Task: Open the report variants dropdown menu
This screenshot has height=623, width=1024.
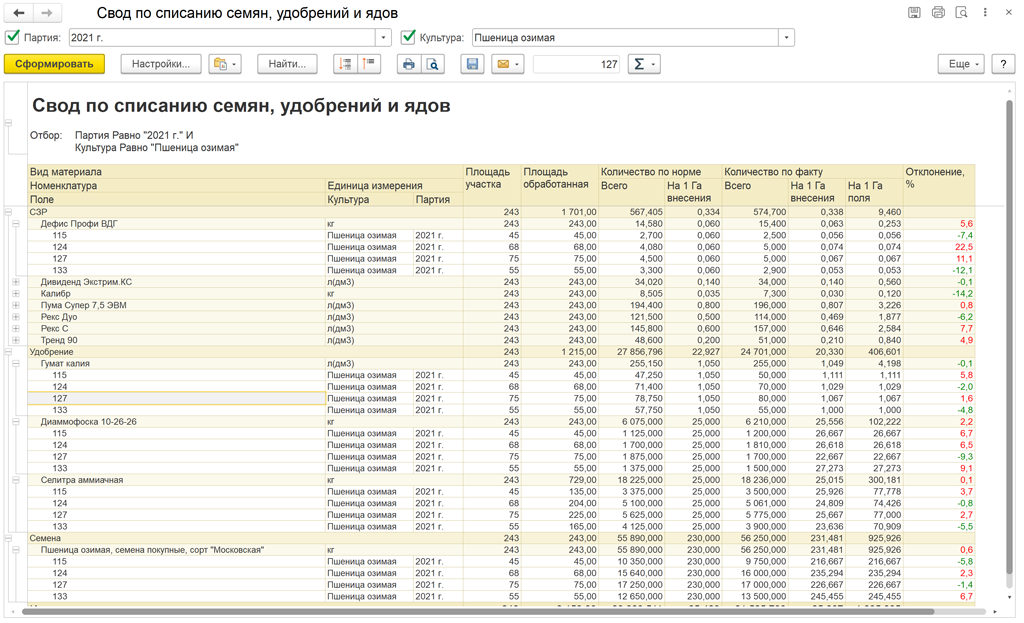Action: (x=225, y=64)
